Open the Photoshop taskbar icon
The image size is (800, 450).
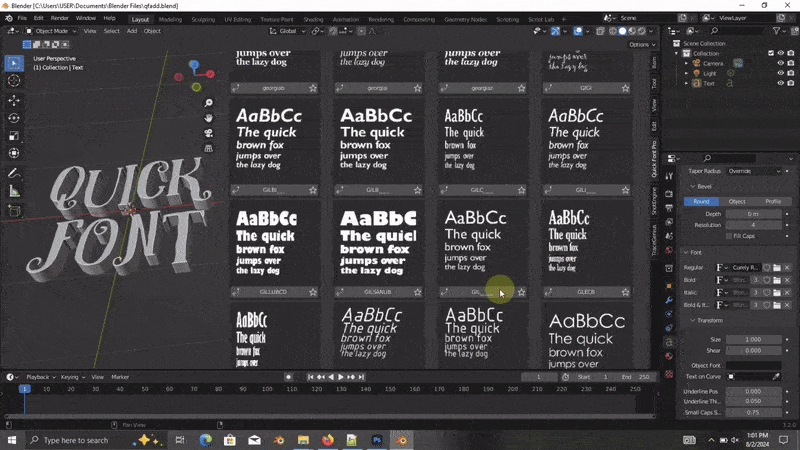[377, 440]
